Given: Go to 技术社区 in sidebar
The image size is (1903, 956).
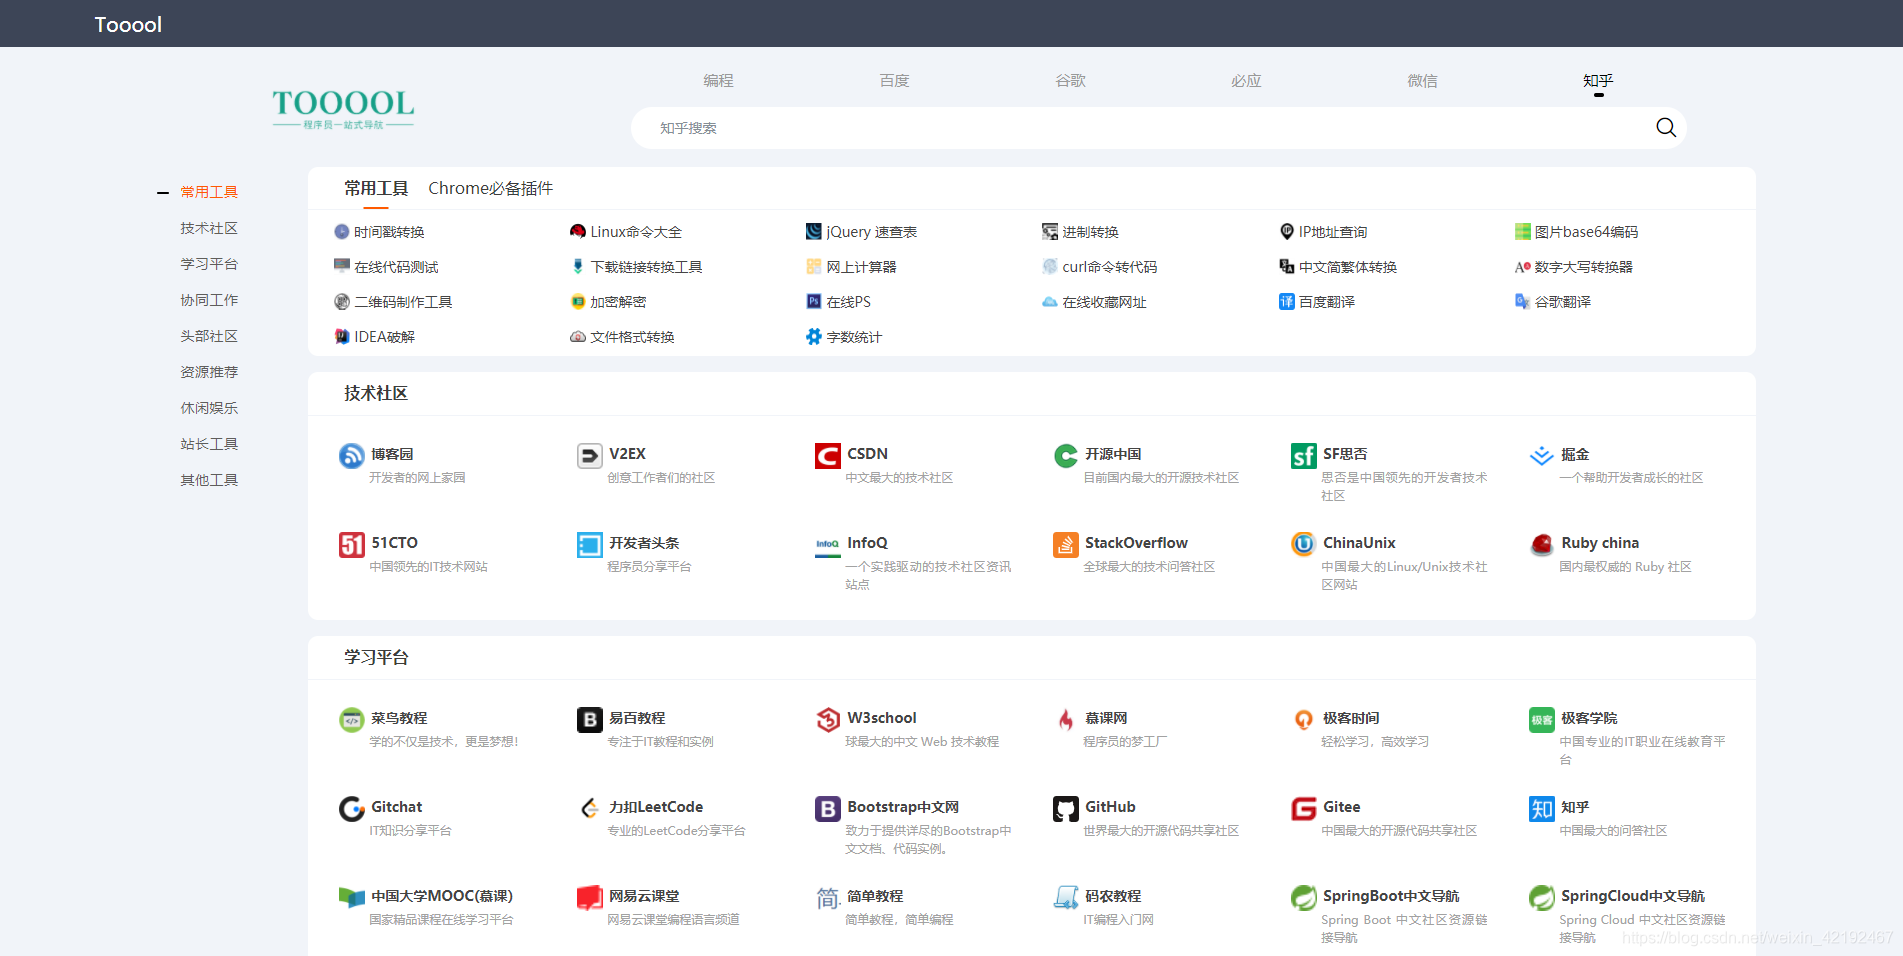Looking at the screenshot, I should pyautogui.click(x=209, y=228).
